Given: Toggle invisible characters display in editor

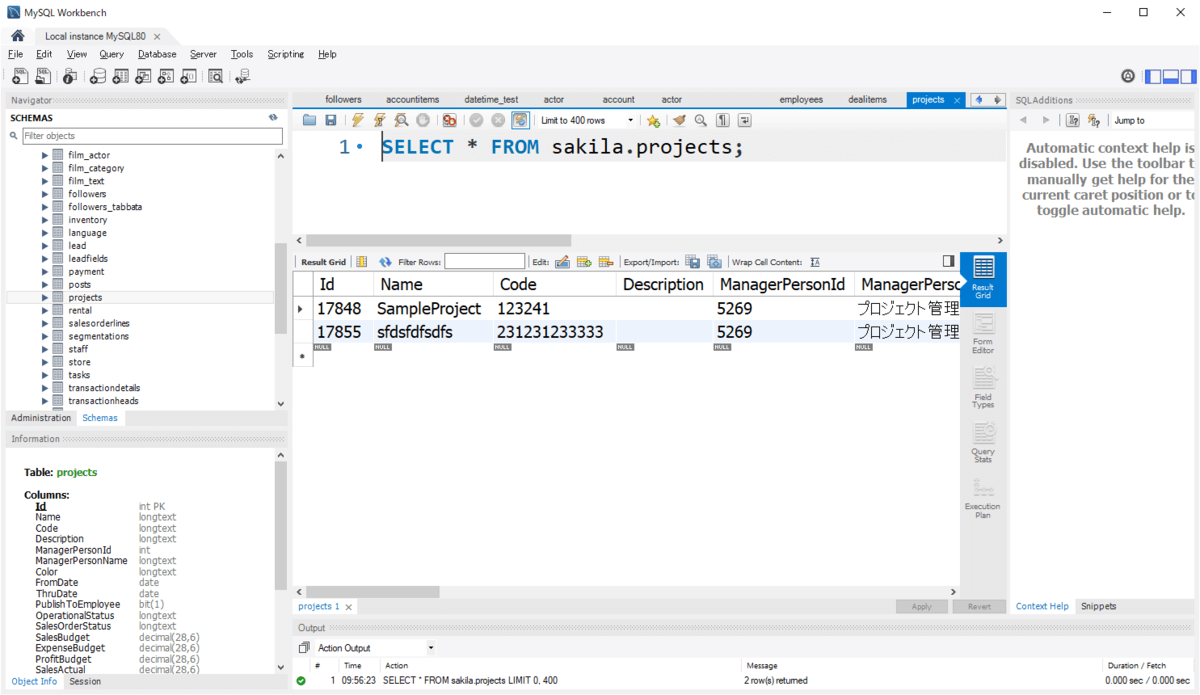Looking at the screenshot, I should click(x=722, y=120).
